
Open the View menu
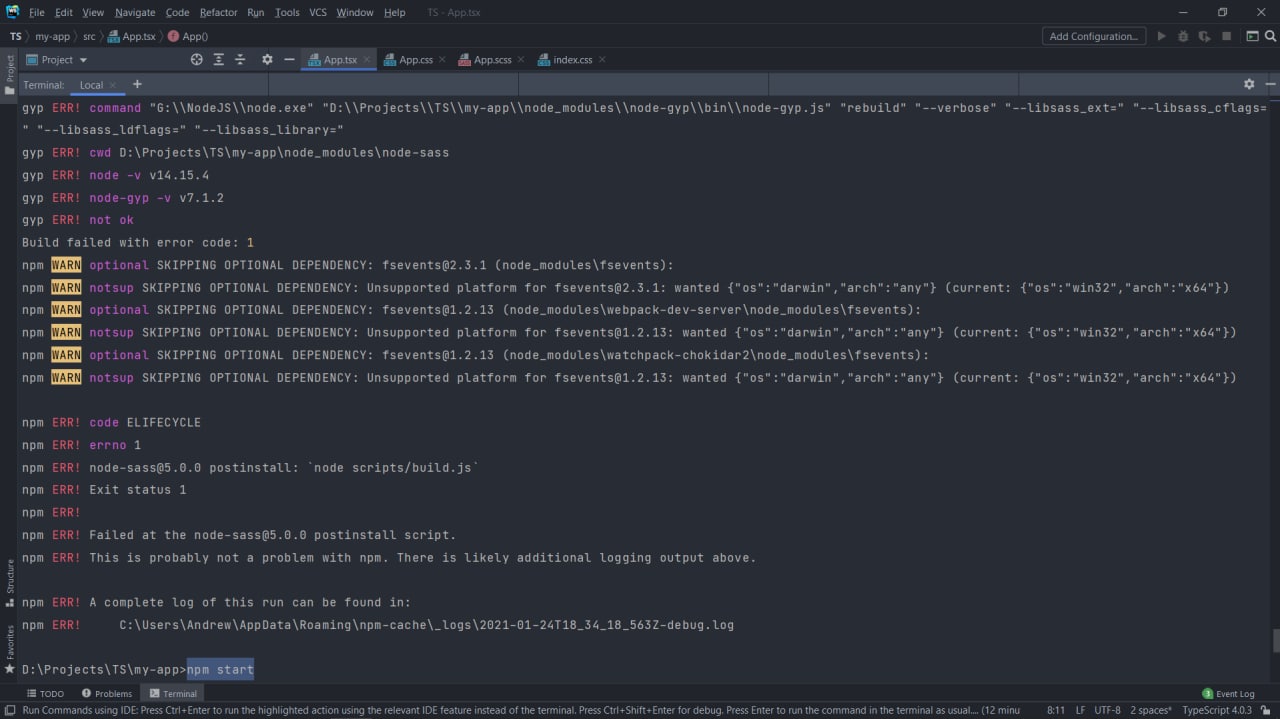coord(93,12)
